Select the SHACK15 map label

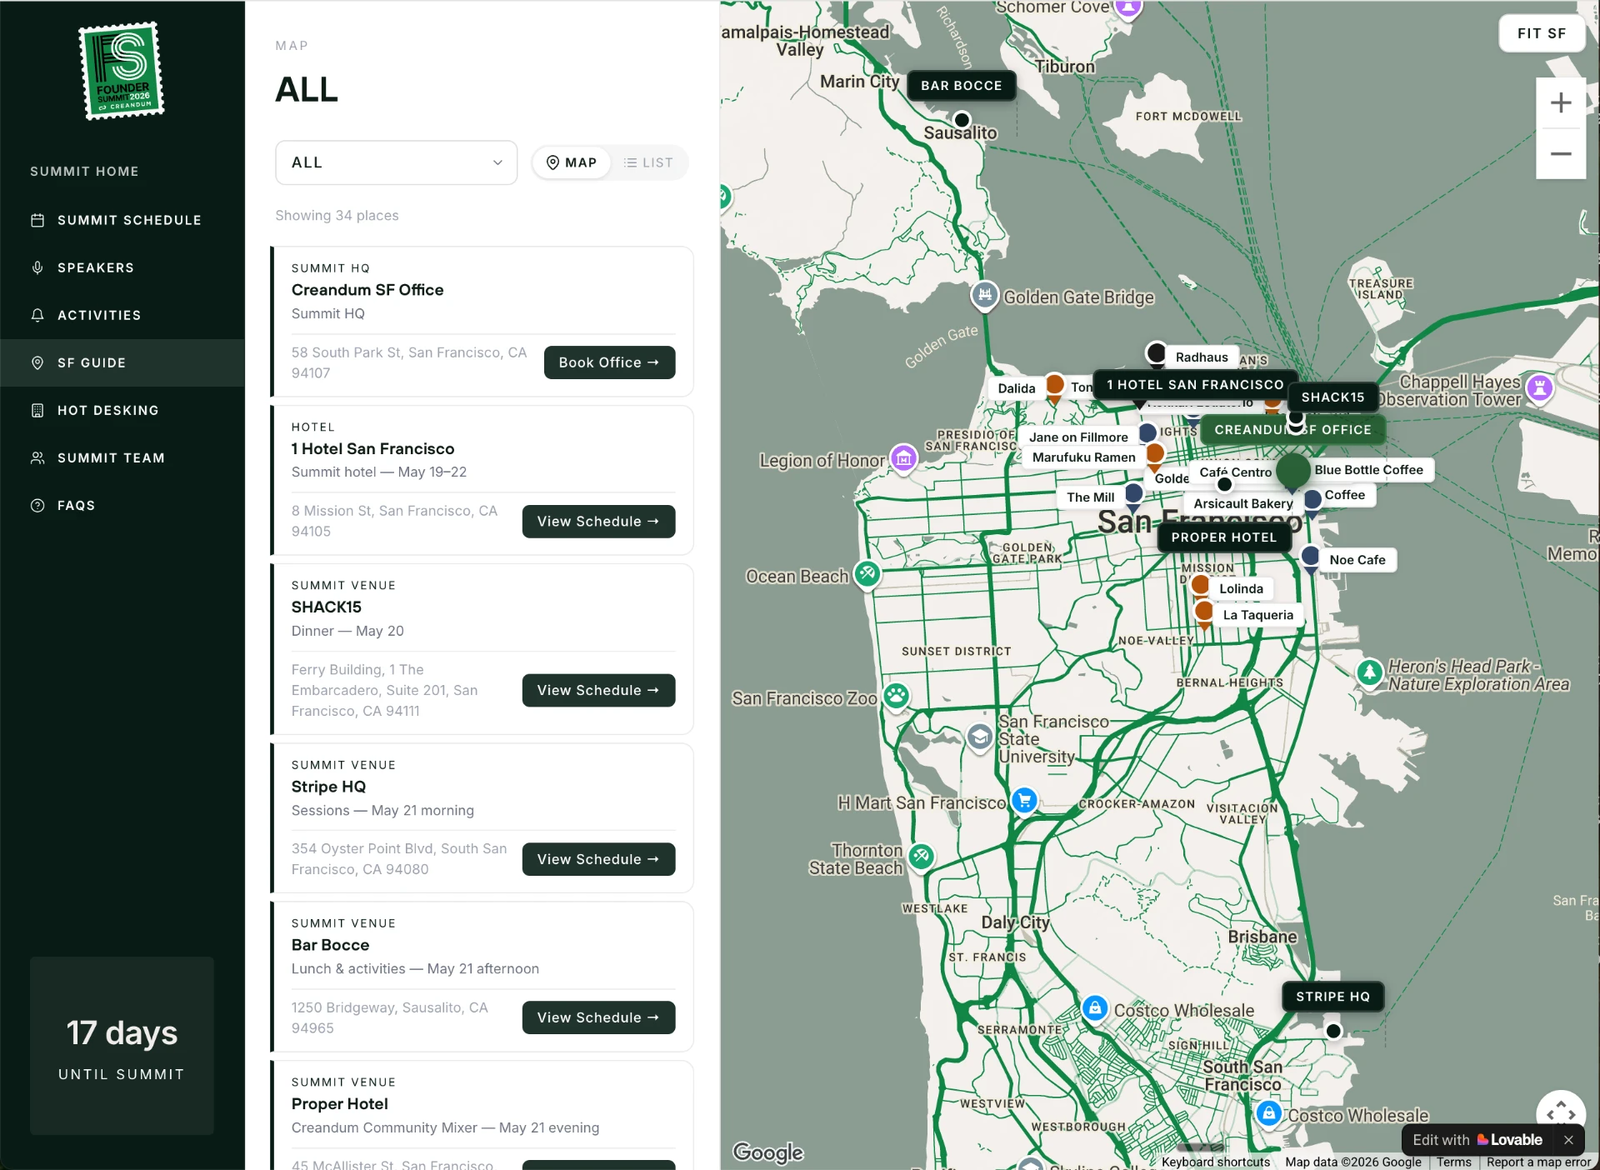pos(1333,398)
